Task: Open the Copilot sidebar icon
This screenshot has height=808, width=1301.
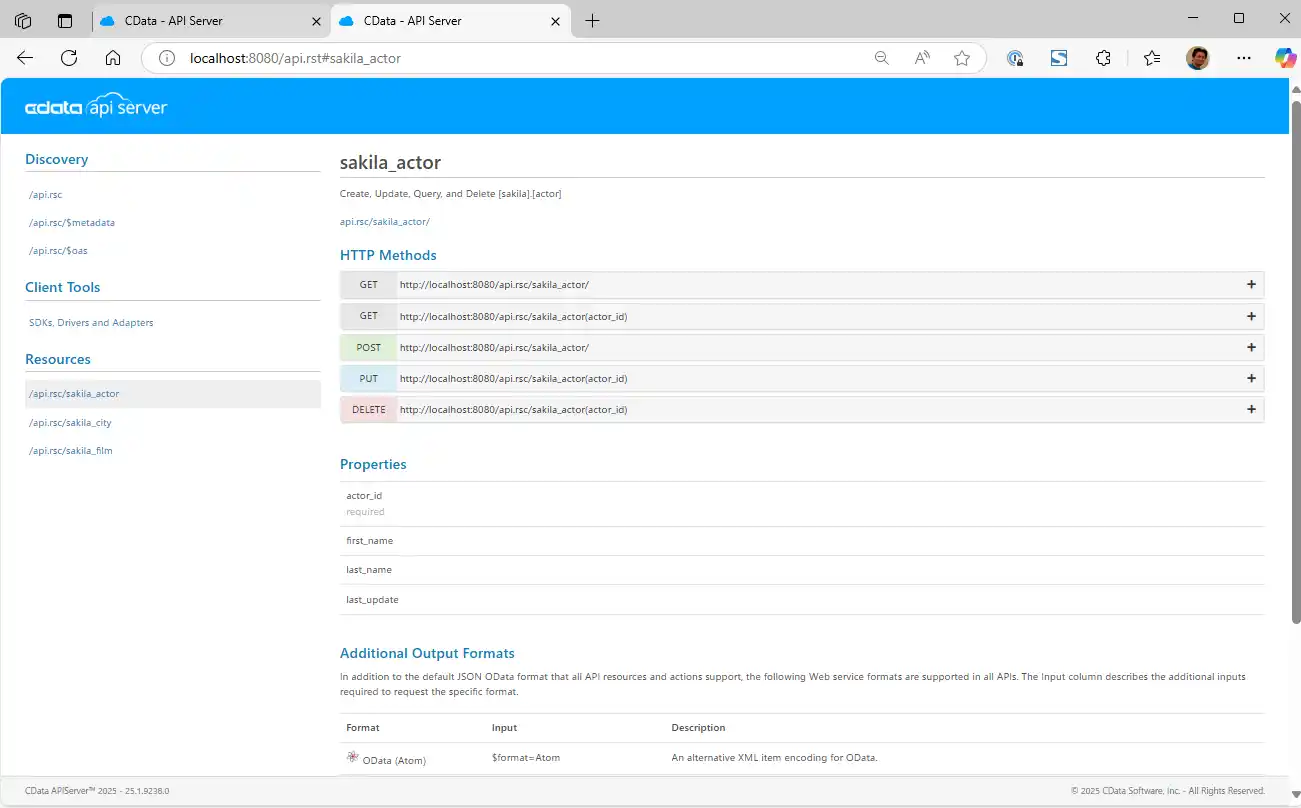Action: [1285, 58]
